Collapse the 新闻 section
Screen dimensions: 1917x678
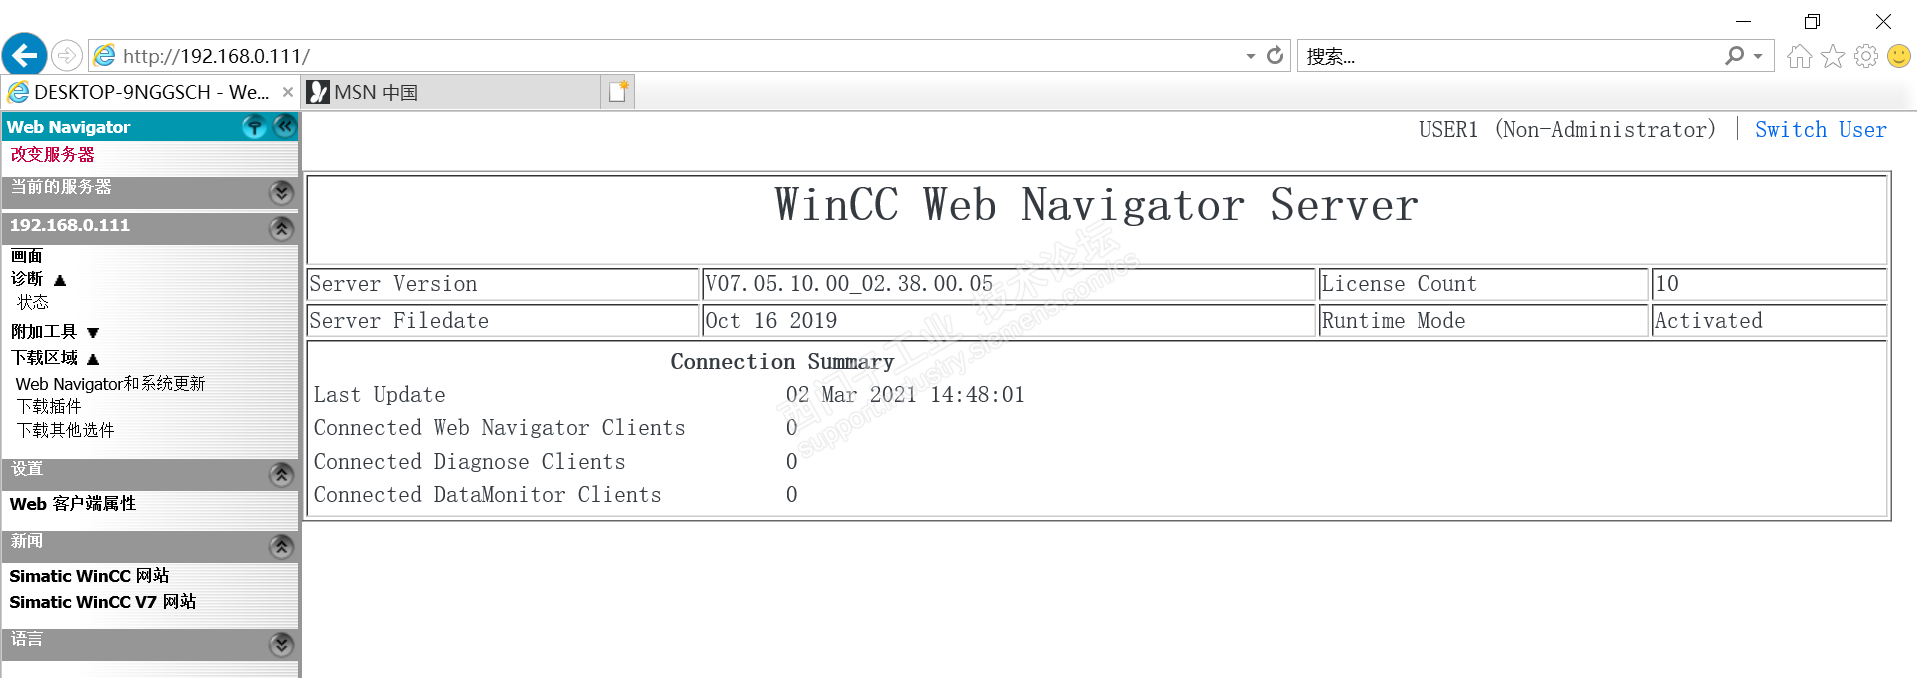(282, 546)
